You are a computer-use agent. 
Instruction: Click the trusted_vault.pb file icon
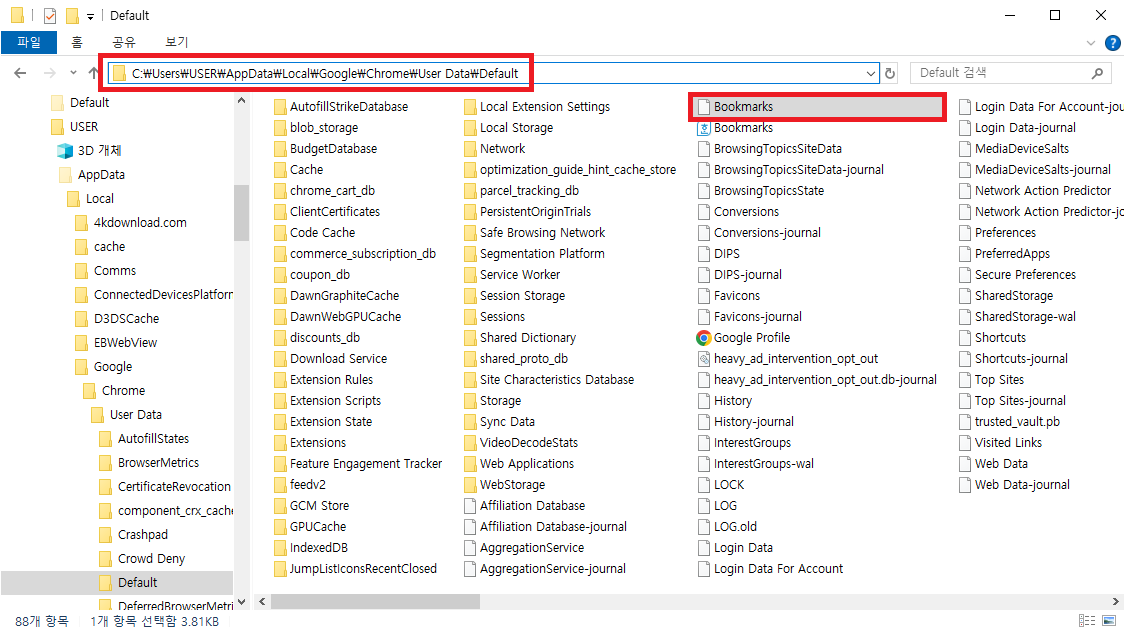[x=965, y=422]
